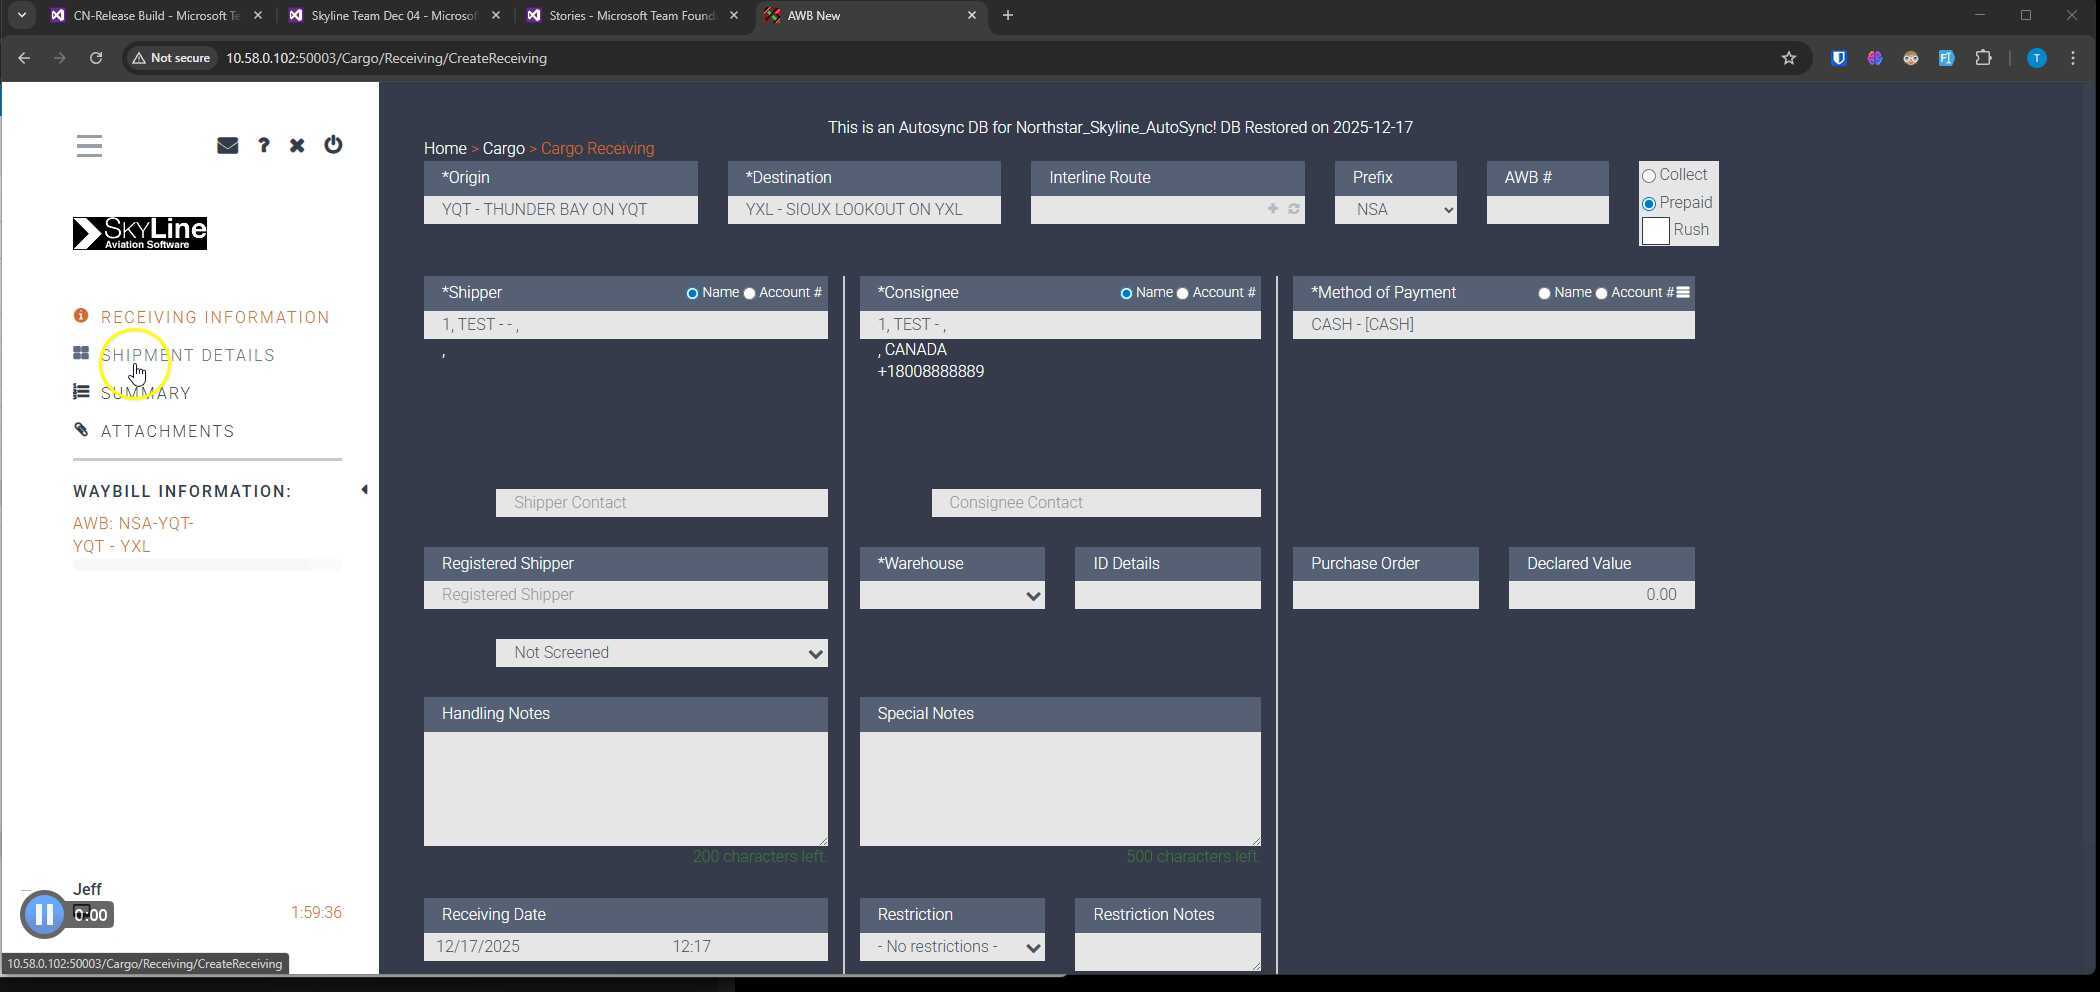The image size is (2100, 992).
Task: Collapse the Waybill Information panel arrow
Action: tap(364, 490)
